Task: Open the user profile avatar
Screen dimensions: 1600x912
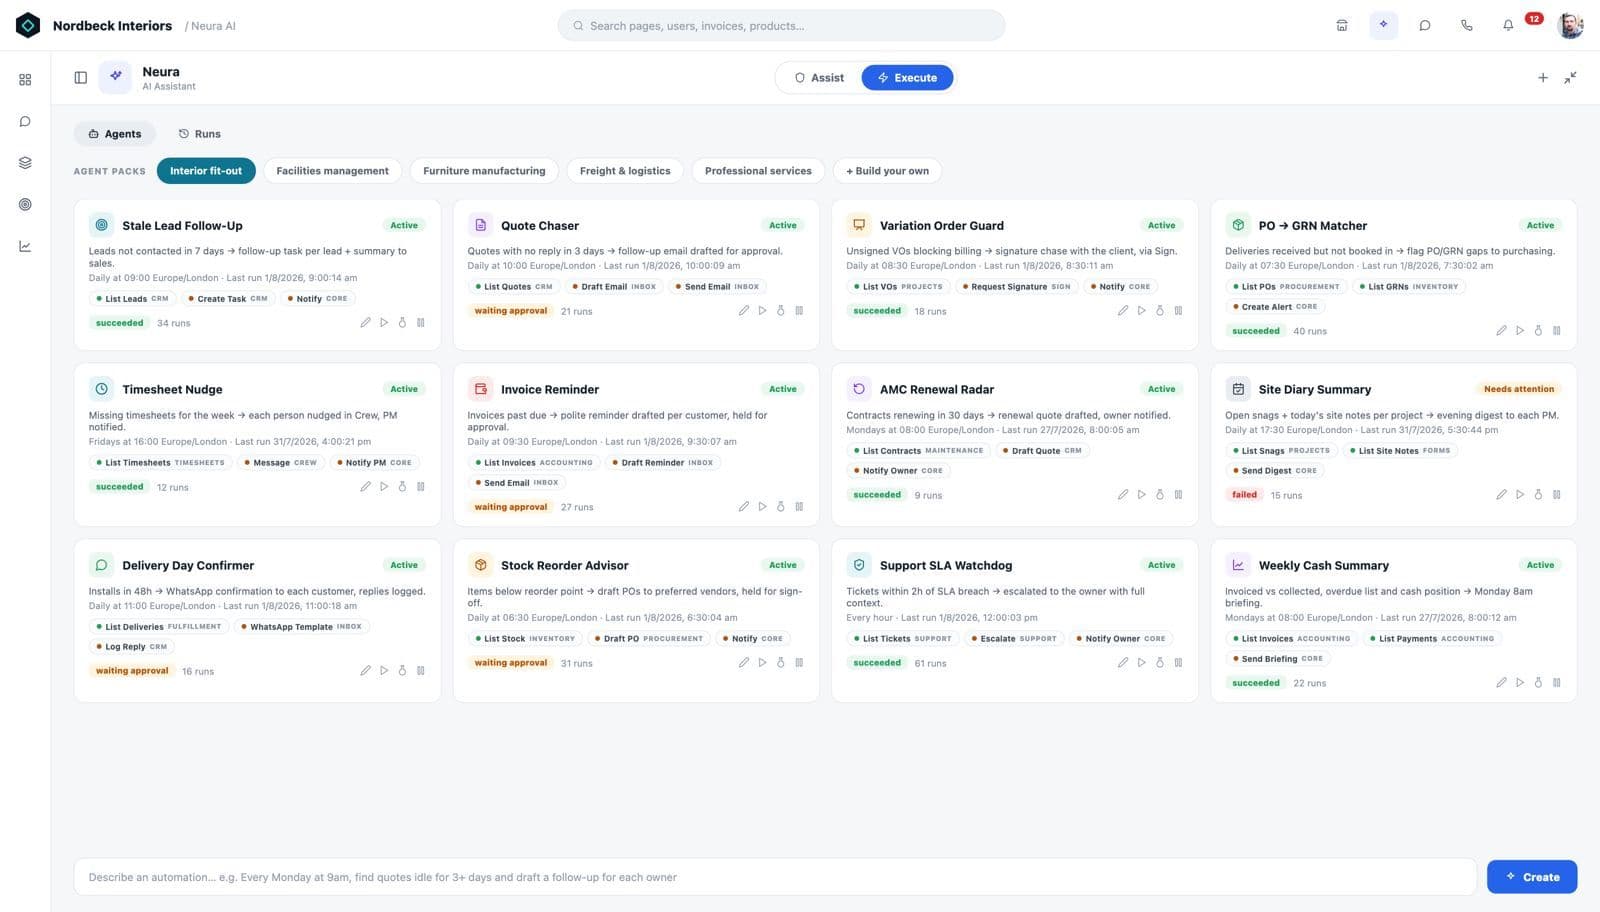Action: point(1570,25)
